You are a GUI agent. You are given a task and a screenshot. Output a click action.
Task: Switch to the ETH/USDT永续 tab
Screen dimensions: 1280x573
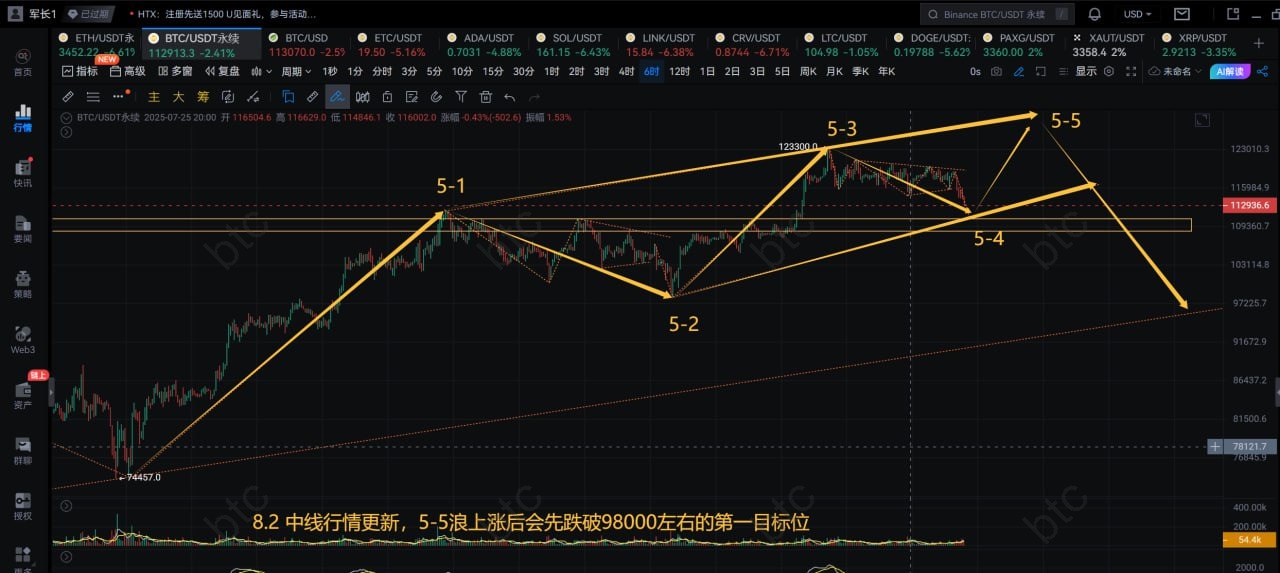point(96,44)
